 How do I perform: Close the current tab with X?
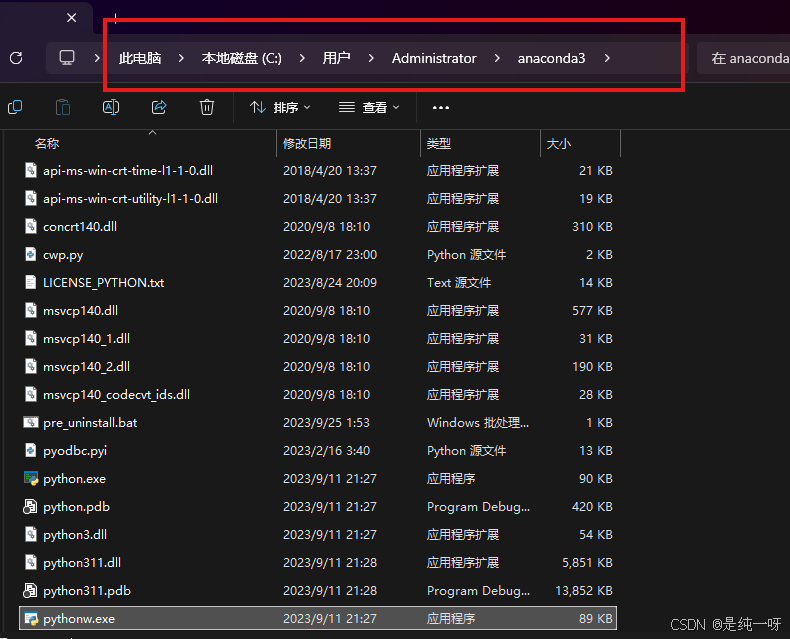click(72, 18)
